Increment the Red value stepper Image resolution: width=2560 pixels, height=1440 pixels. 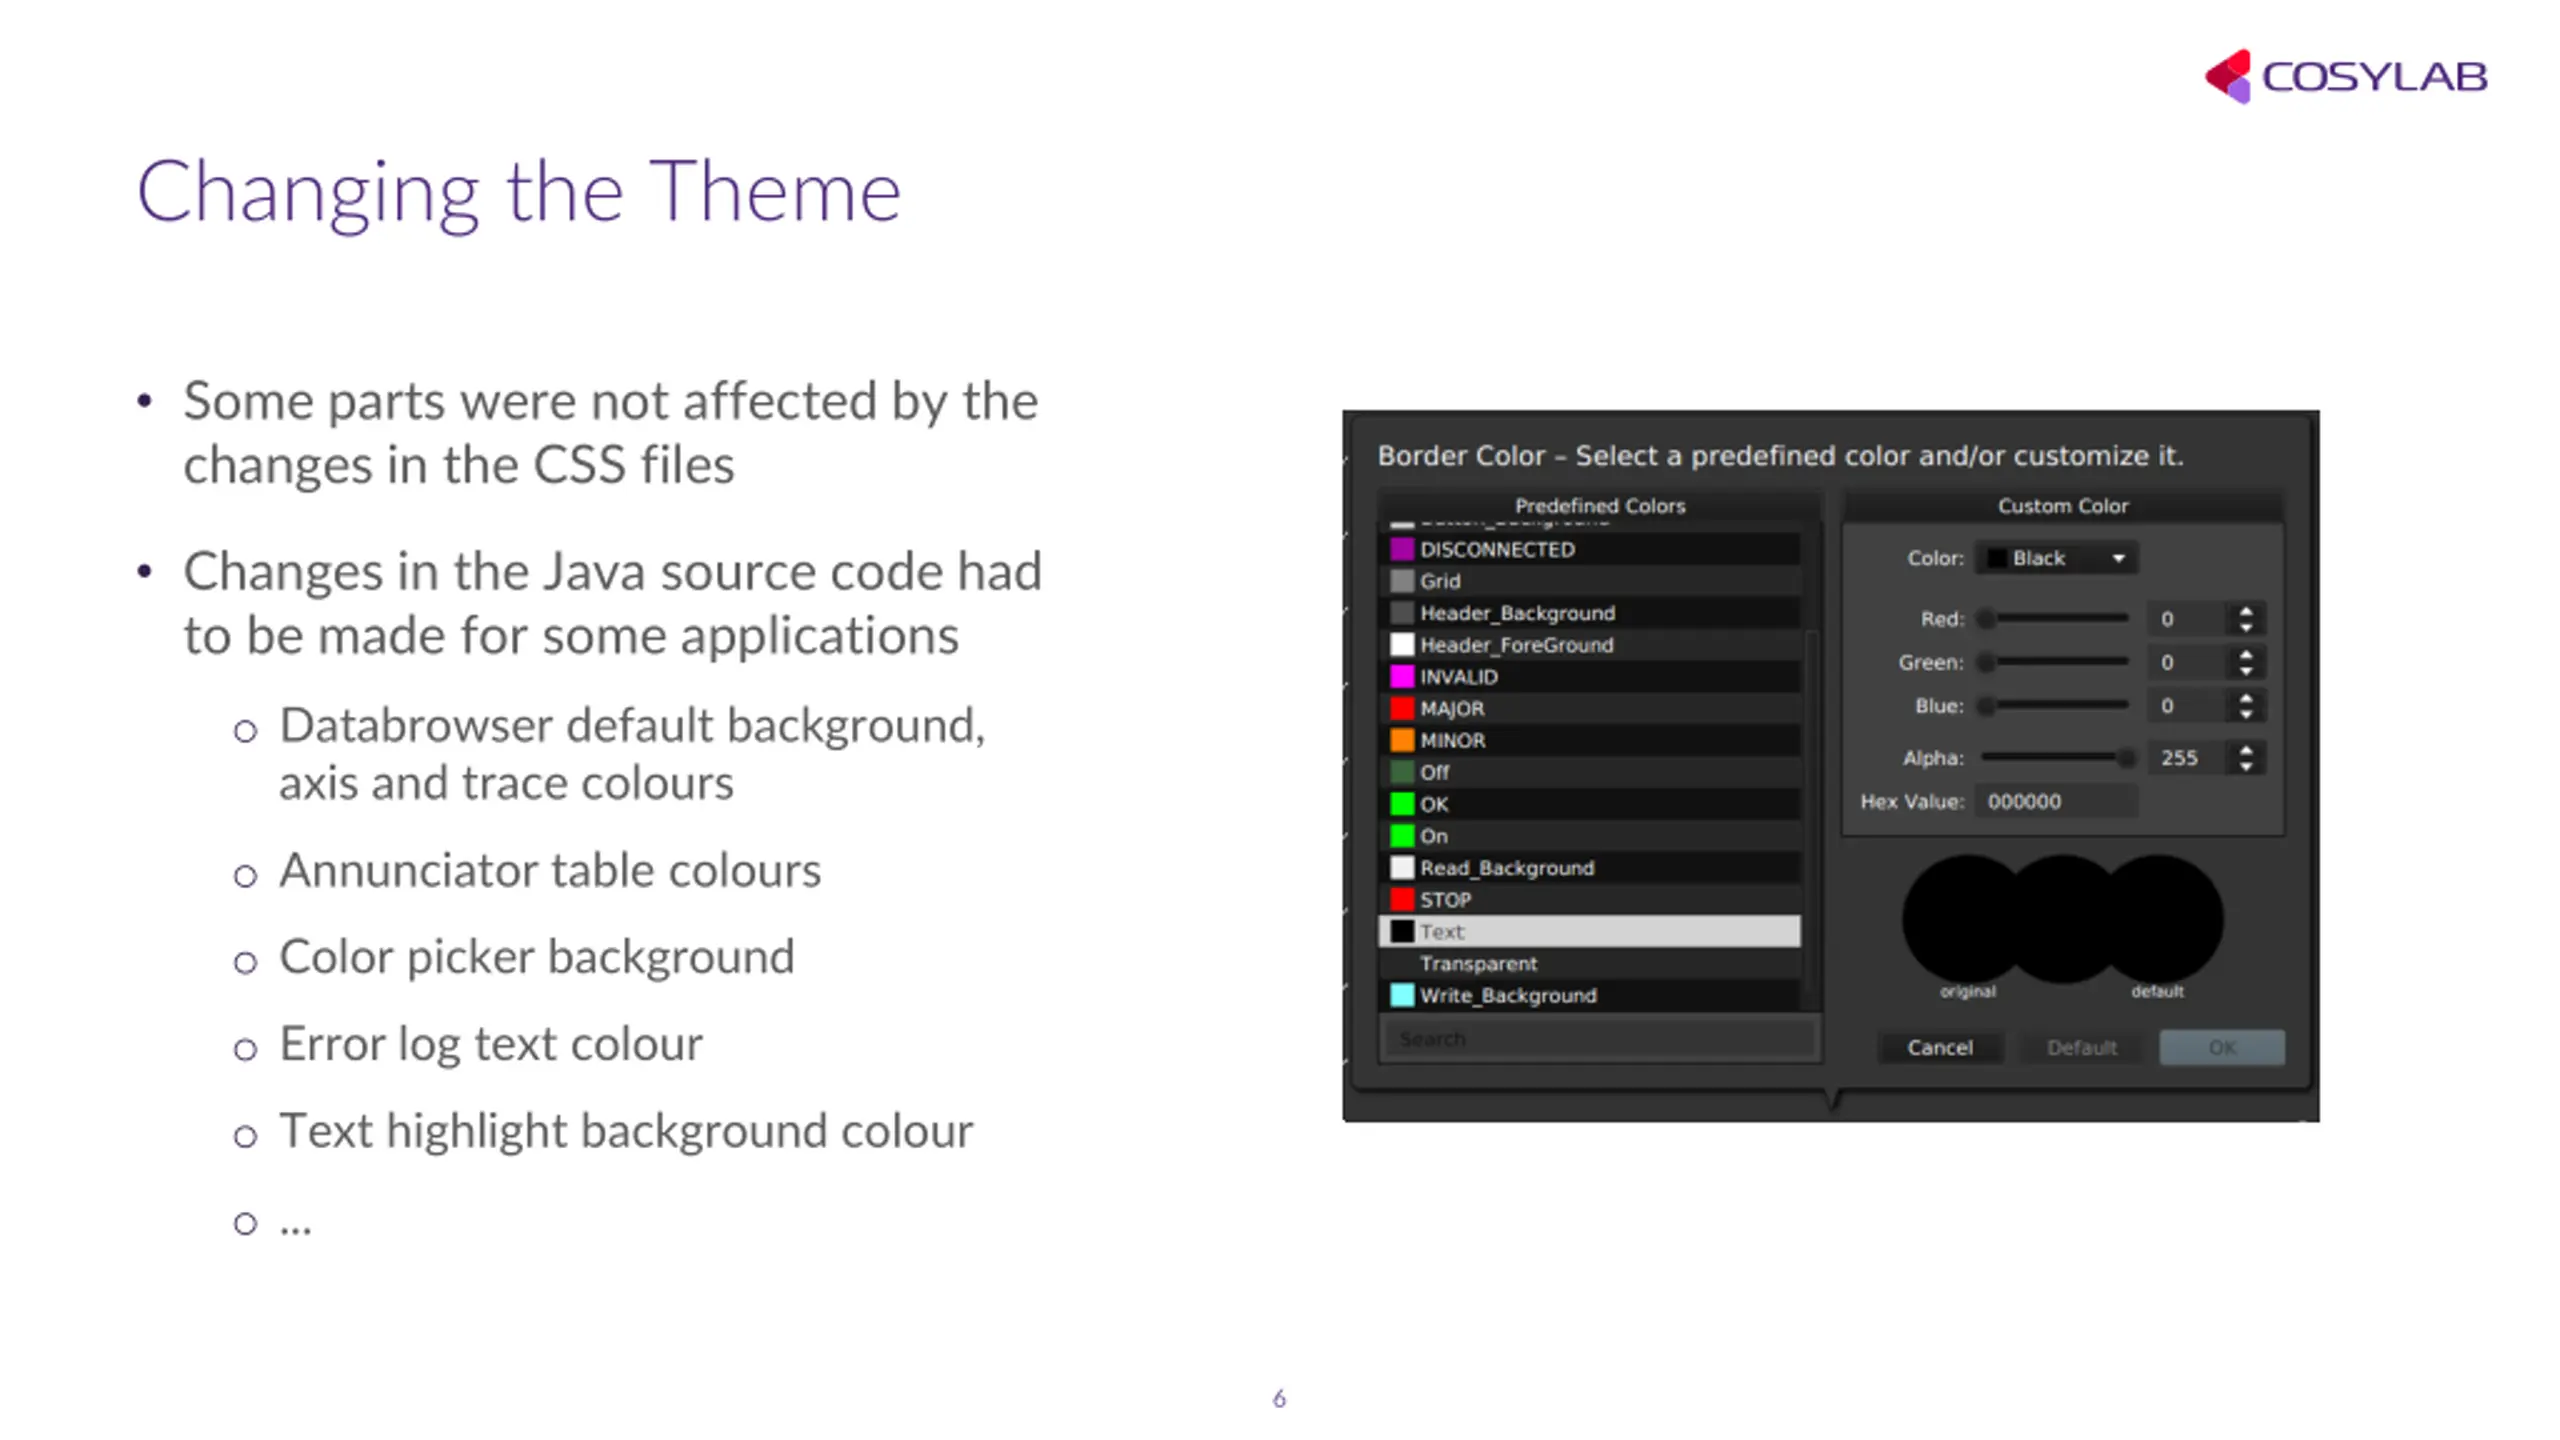pos(2246,611)
